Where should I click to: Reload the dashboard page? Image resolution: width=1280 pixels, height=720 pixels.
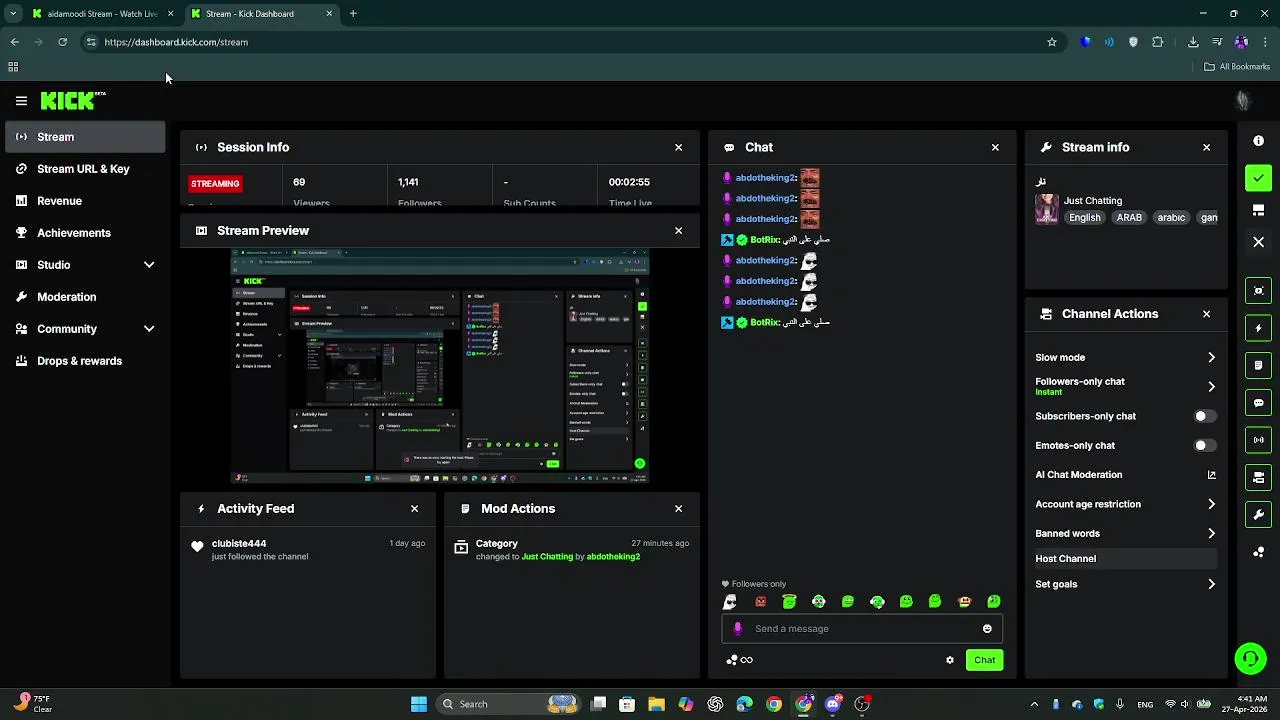[x=62, y=42]
